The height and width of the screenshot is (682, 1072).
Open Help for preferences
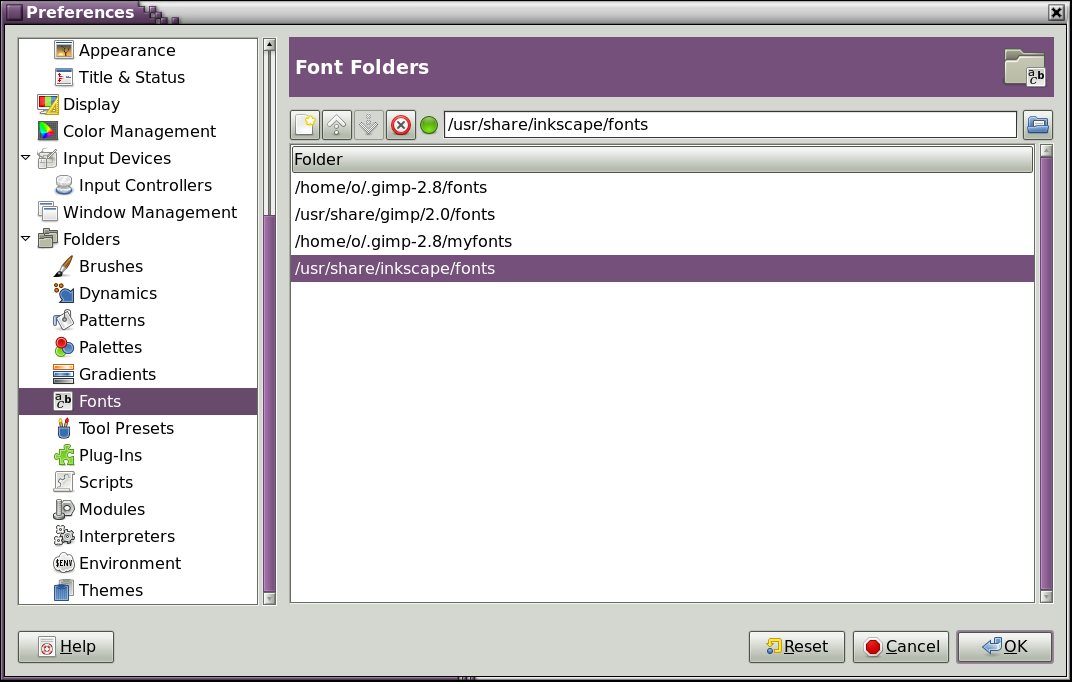click(x=66, y=646)
